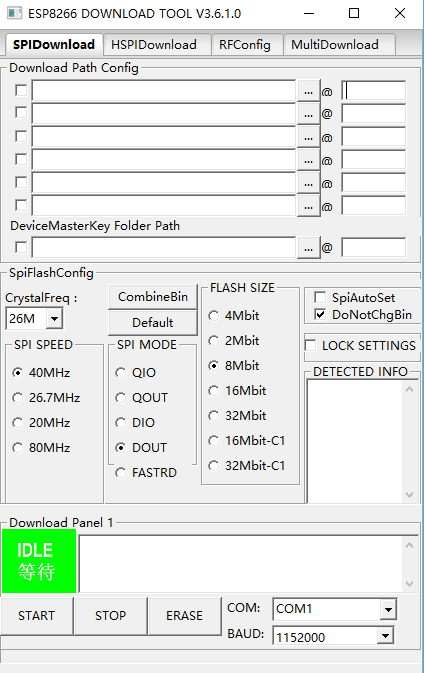Screen dimensions: 424x673
Task: Click the second row address field
Action: 373,114
